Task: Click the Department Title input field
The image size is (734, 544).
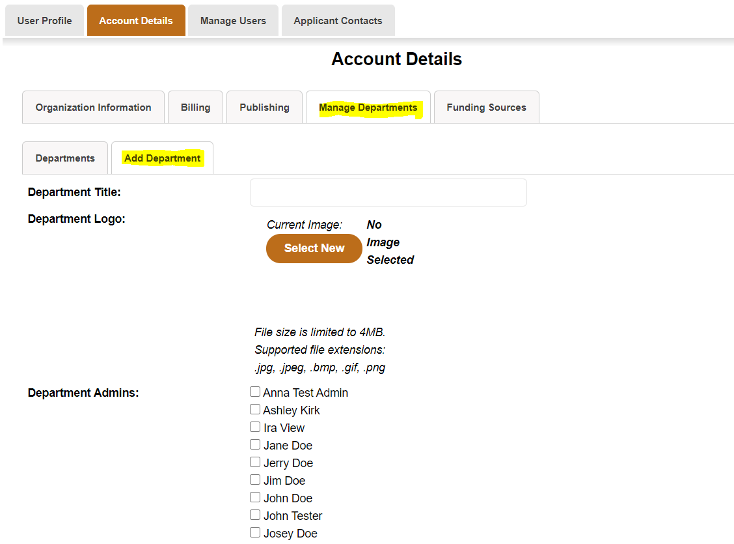Action: tap(388, 192)
